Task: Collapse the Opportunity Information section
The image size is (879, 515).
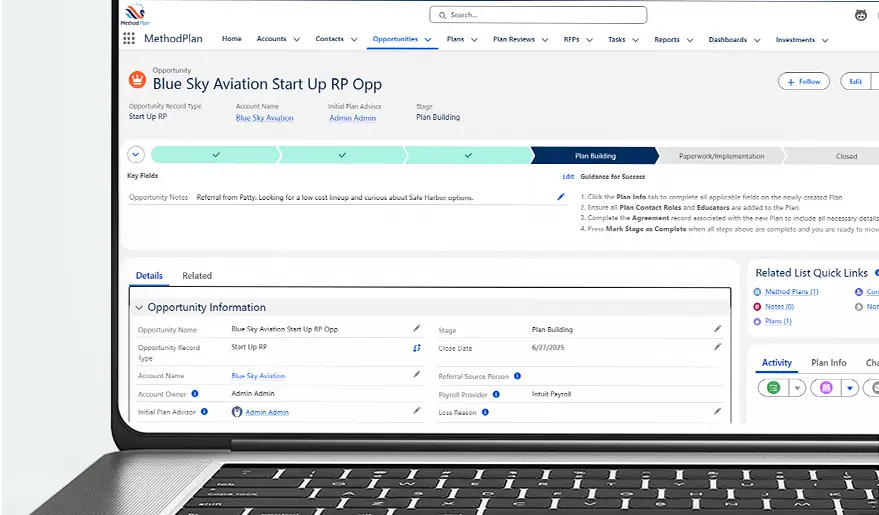Action: click(x=139, y=308)
